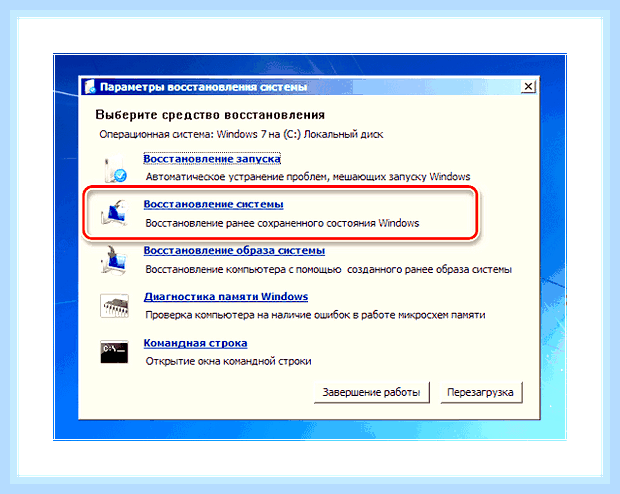Click description Открытие окна командной строки
This screenshot has height=494, width=620.
pos(229,361)
